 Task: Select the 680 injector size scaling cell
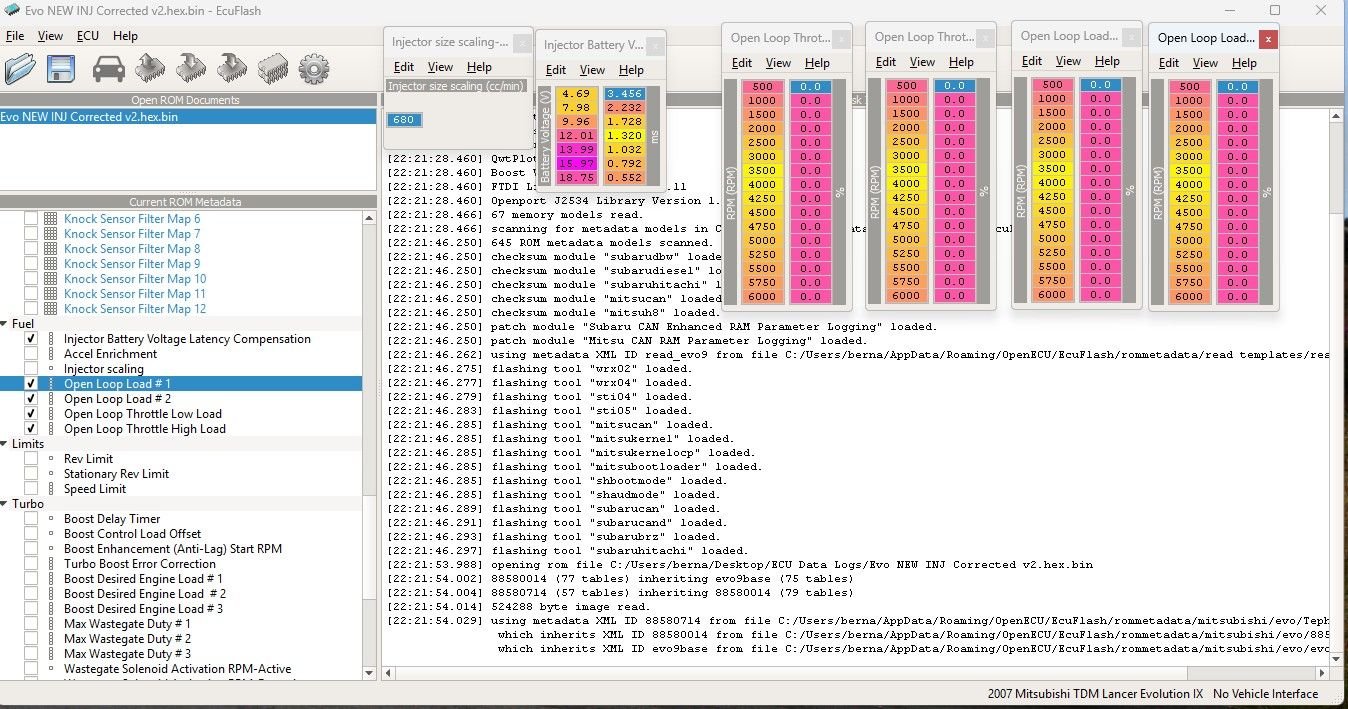pyautogui.click(x=405, y=120)
